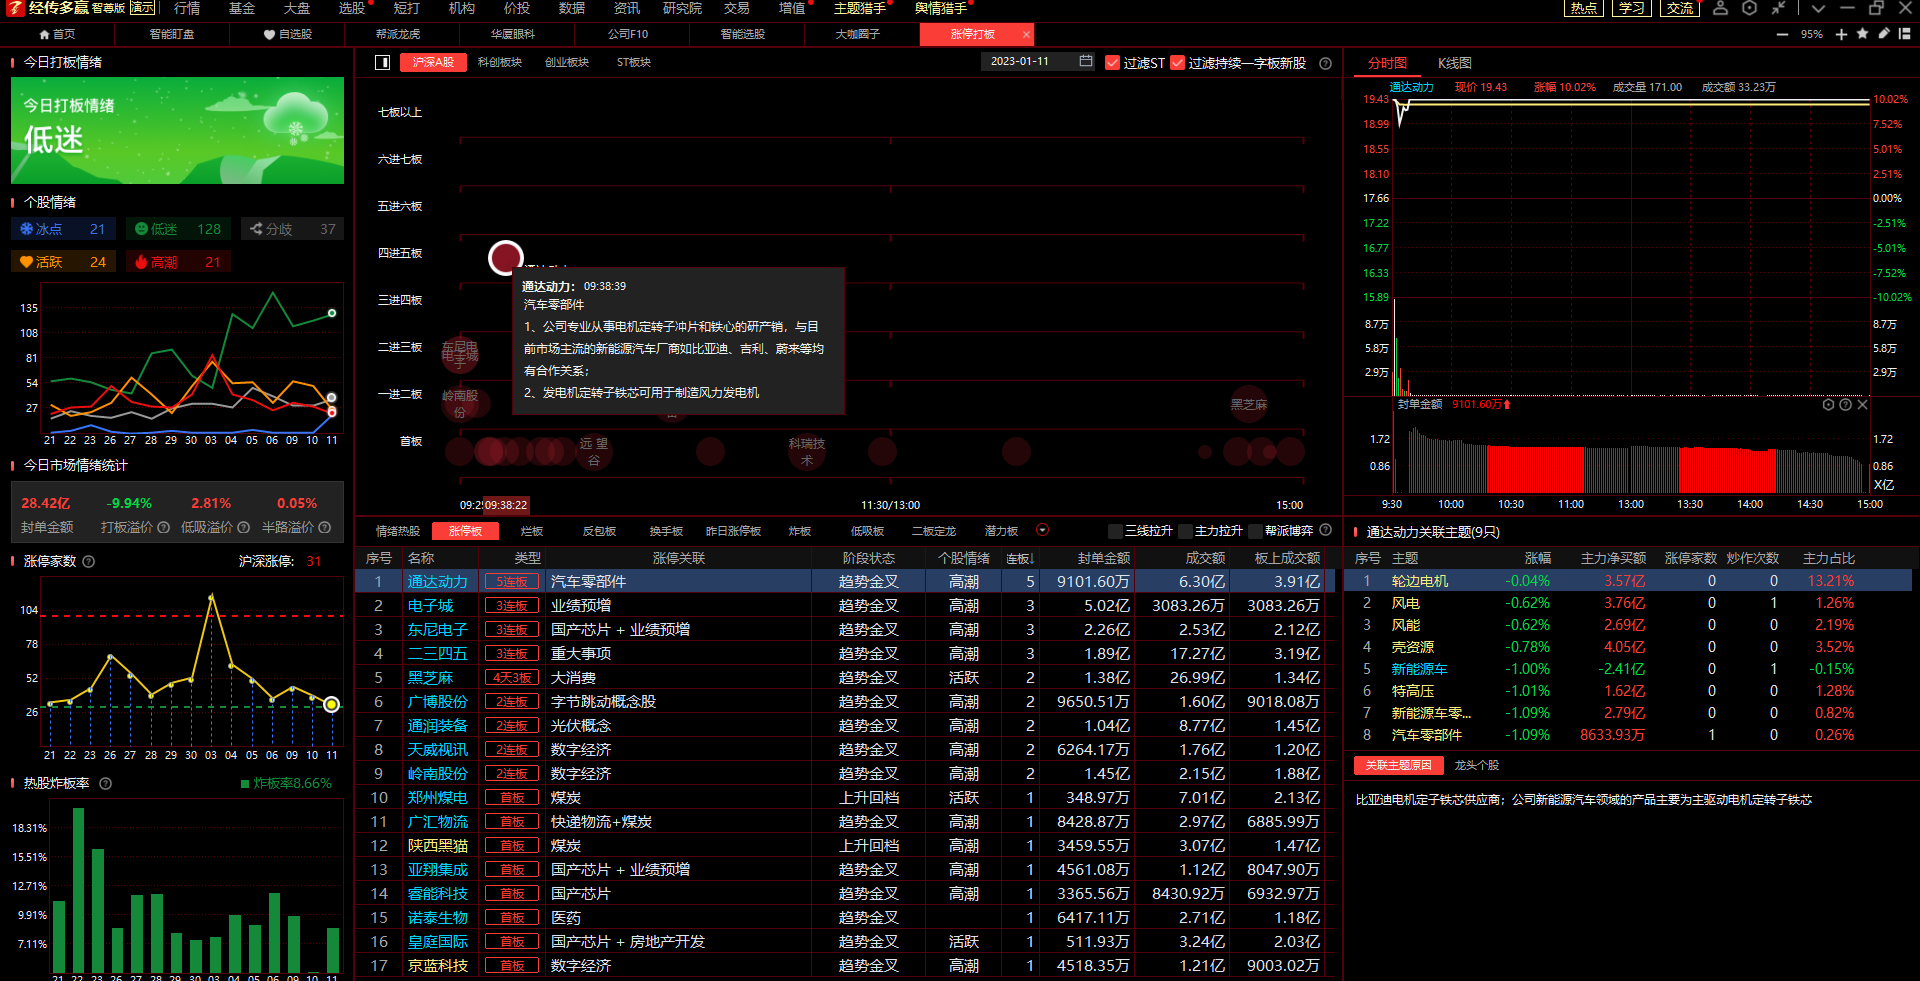Screen dimensions: 1920x981
Task: Click the 高潮 flame sentiment tag
Action: pyautogui.click(x=178, y=262)
